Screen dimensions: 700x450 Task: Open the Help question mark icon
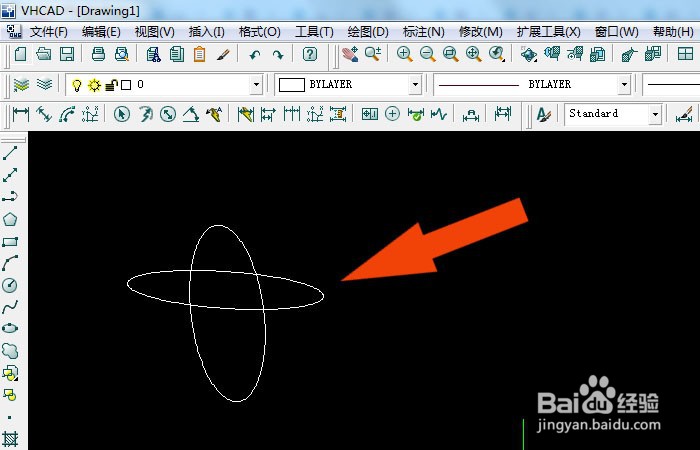[309, 54]
